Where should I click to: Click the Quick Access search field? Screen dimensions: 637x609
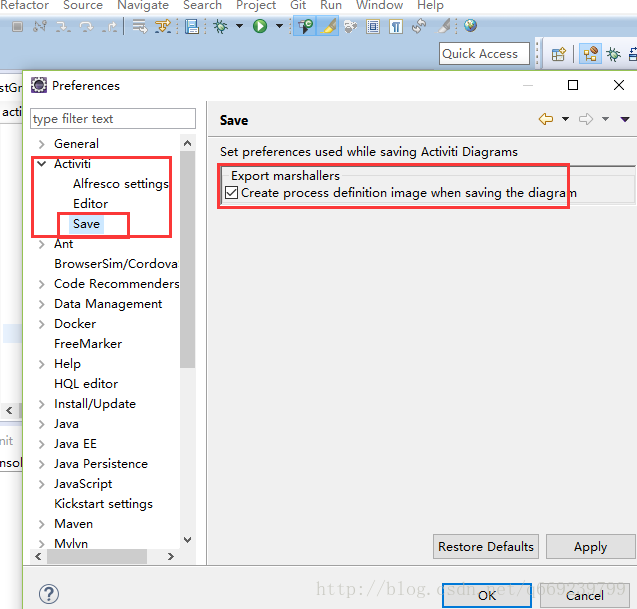484,54
